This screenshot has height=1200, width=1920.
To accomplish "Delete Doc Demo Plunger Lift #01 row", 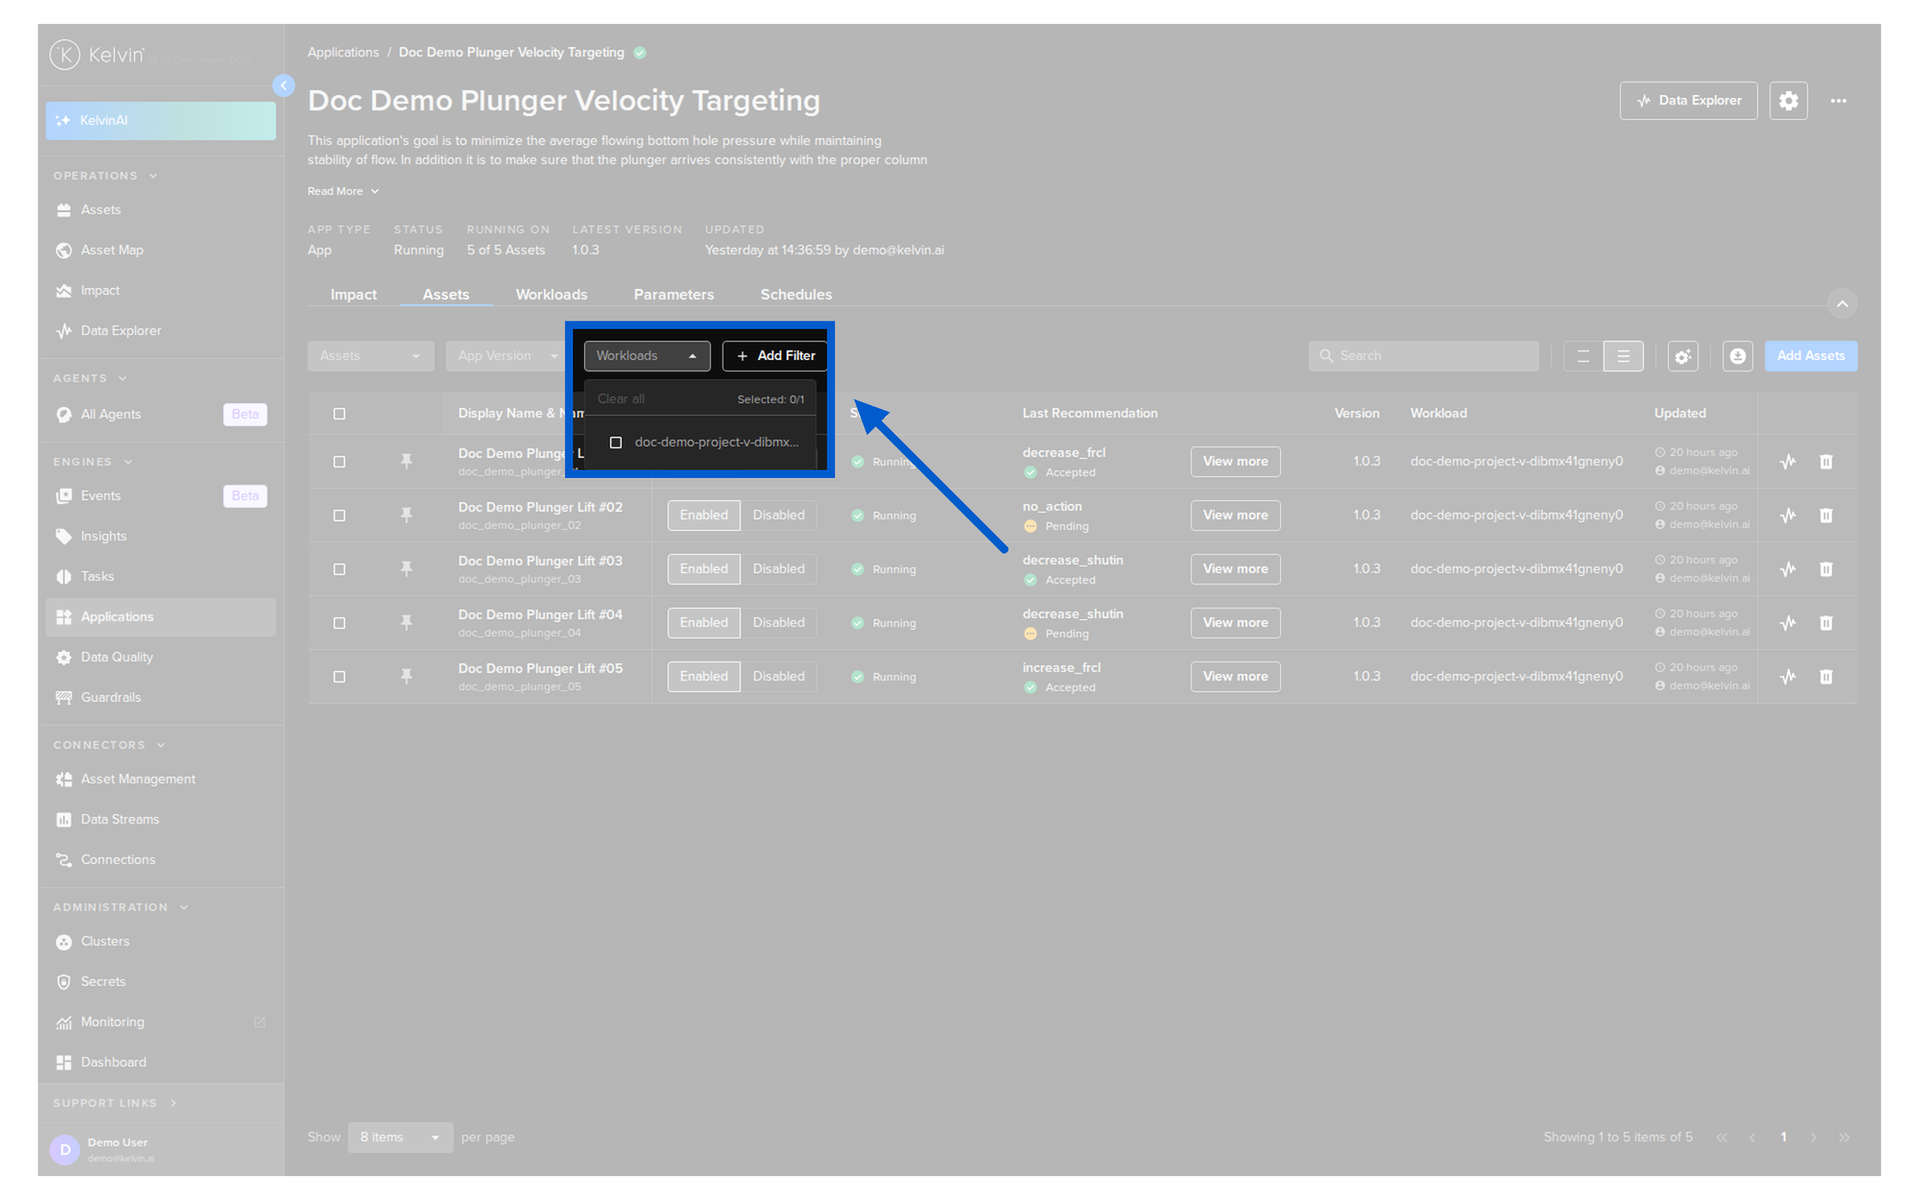I will pyautogui.click(x=1826, y=462).
